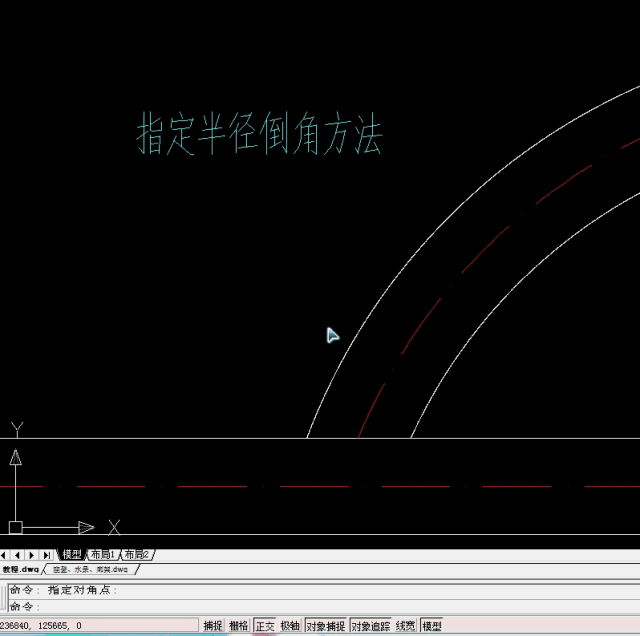The image size is (640, 636).
Task: Click the 模型 status bar button
Action: [x=431, y=625]
